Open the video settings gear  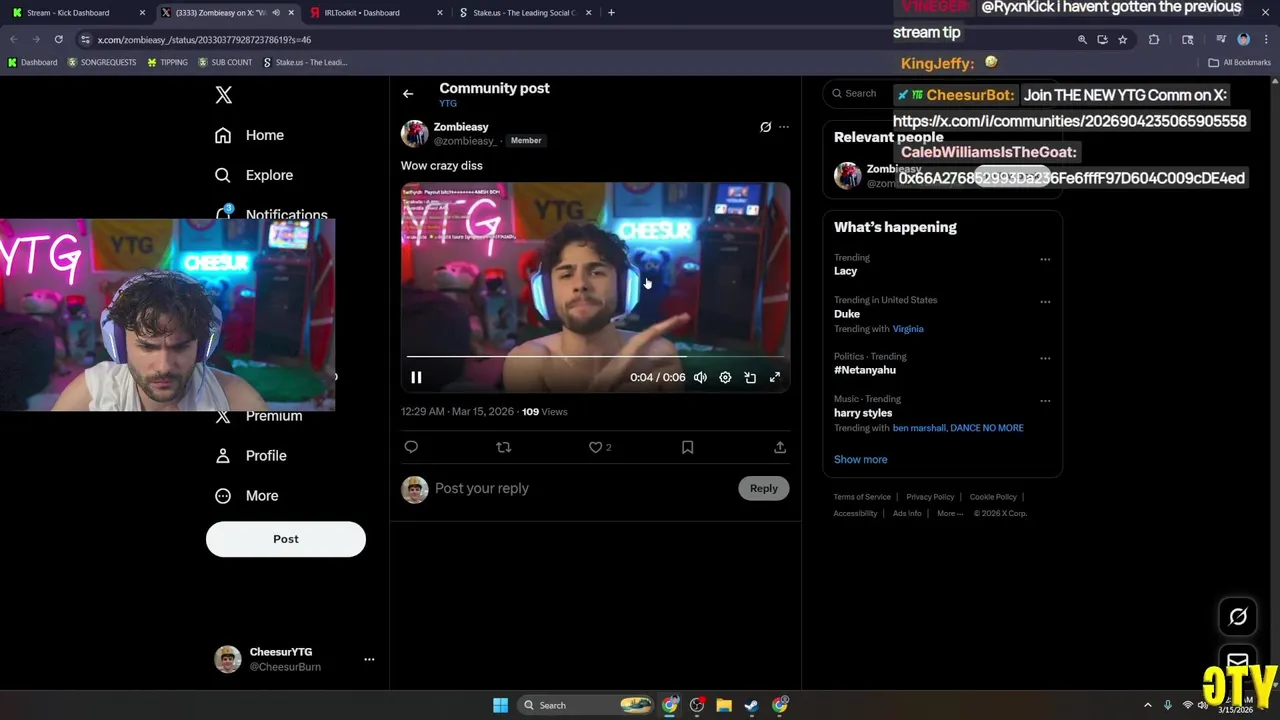click(725, 377)
